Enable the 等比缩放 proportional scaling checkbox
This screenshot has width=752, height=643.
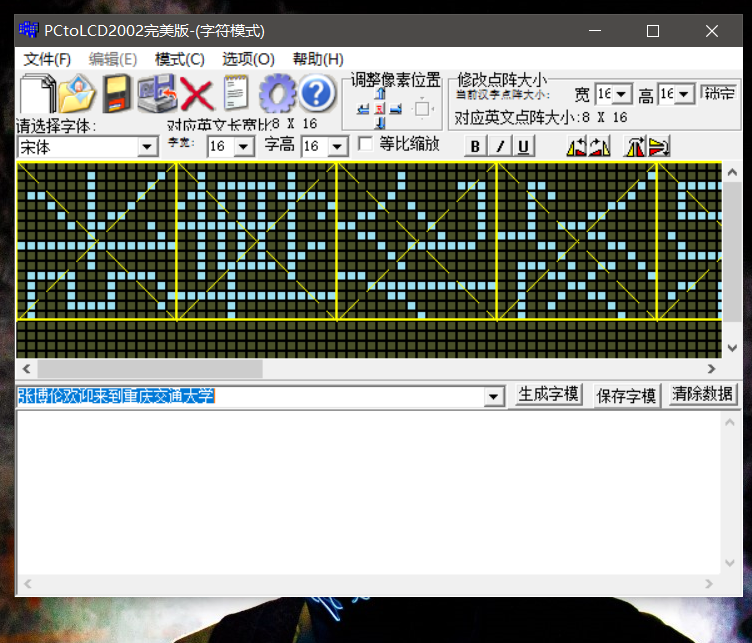tap(365, 144)
